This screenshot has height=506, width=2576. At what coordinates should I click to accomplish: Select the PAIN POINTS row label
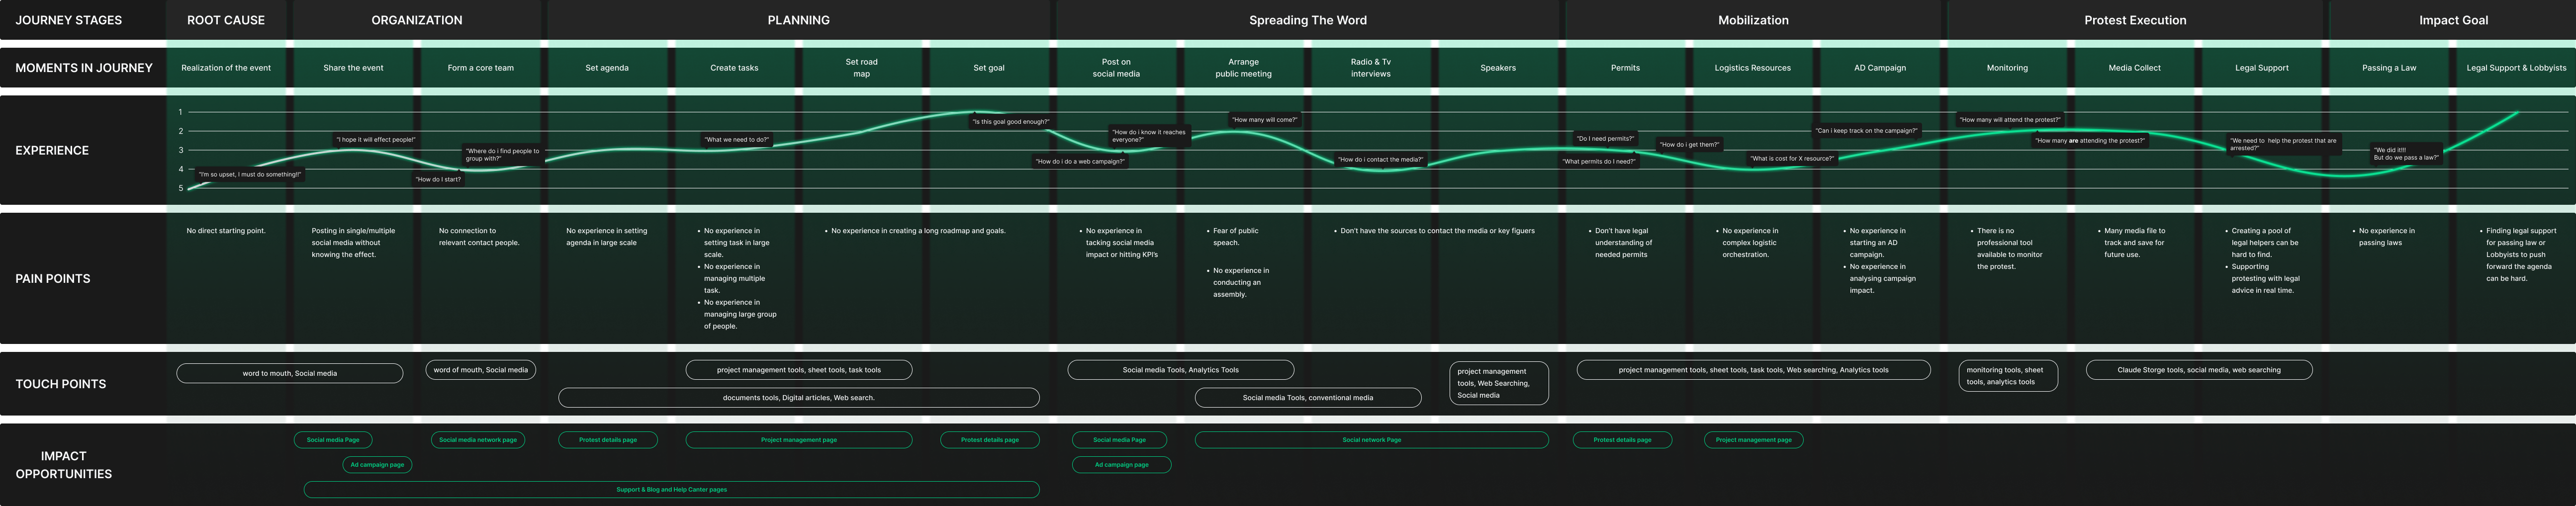[53, 279]
